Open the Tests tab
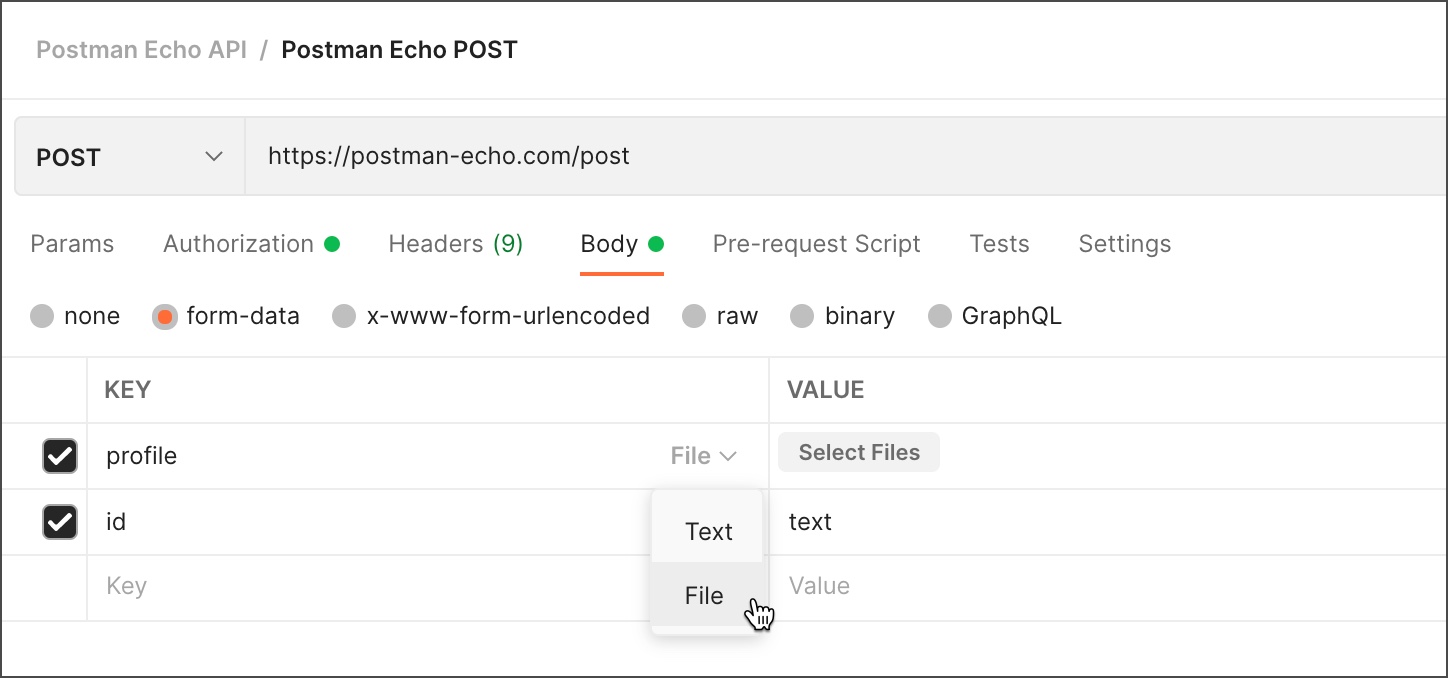1448x678 pixels. tap(999, 244)
